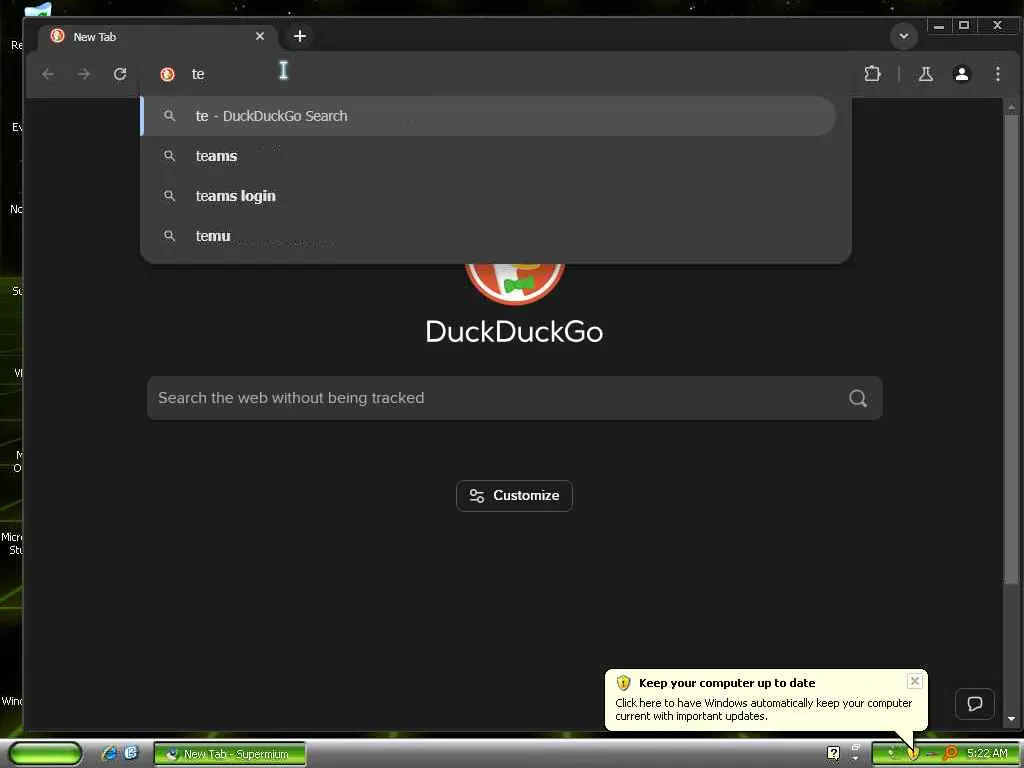Choose the 'temu' suggestion
1024x768 pixels.
click(488, 236)
